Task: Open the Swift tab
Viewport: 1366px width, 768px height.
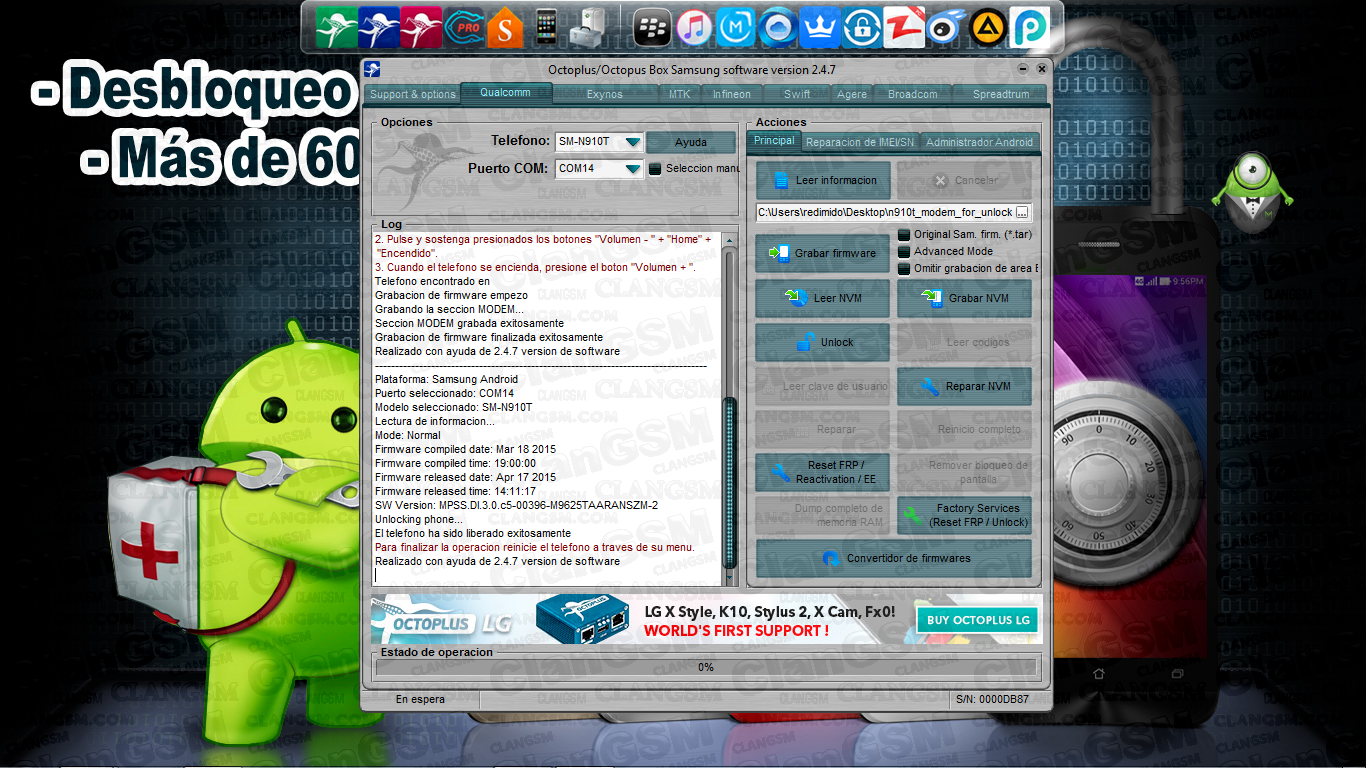Action: pos(797,94)
